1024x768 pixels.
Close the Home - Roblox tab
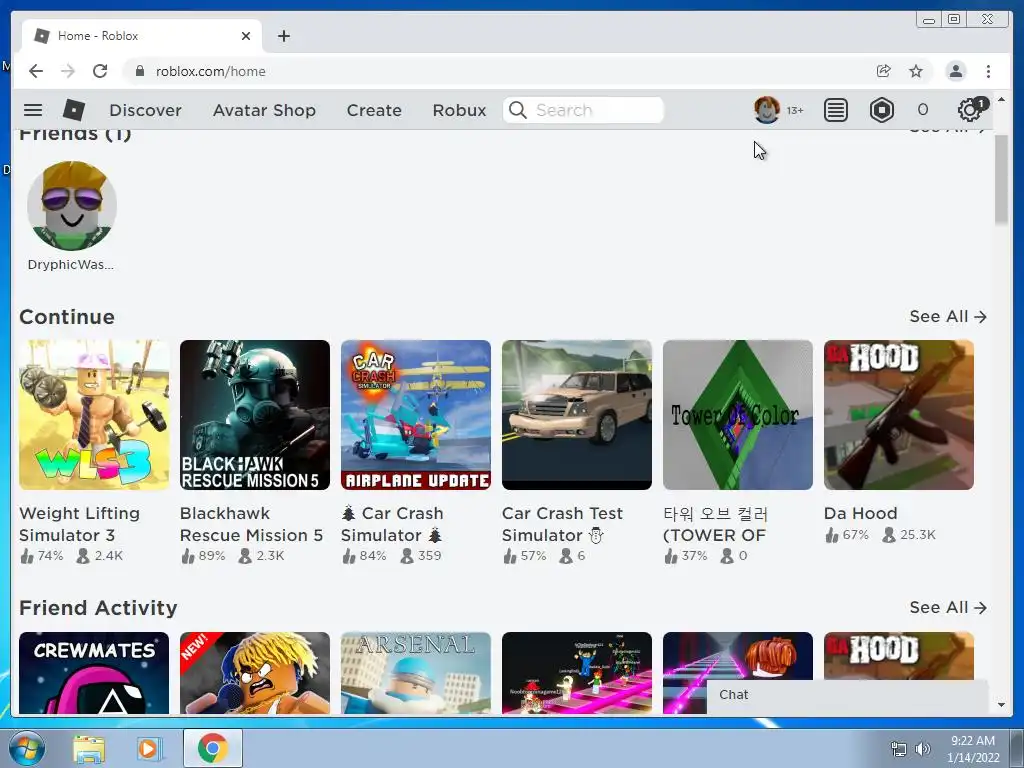246,36
